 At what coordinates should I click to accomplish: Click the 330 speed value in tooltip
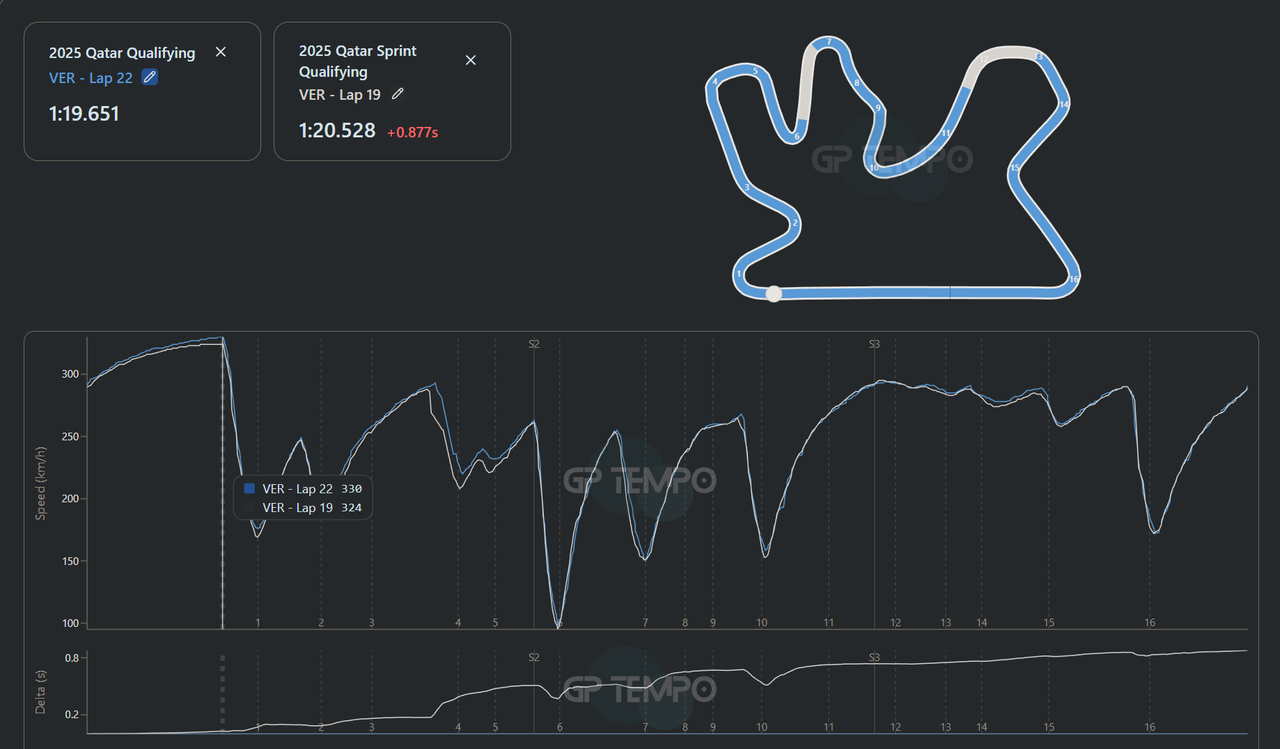pyautogui.click(x=351, y=489)
